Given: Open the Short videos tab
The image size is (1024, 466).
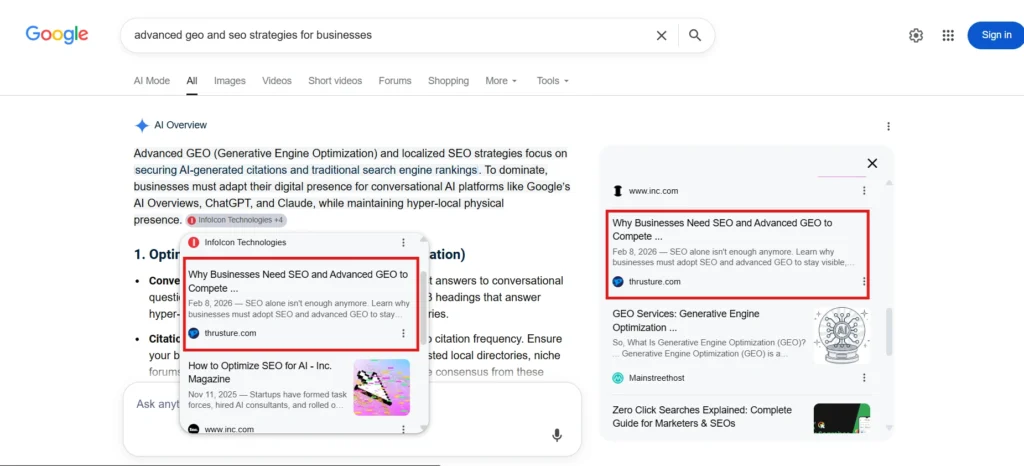Looking at the screenshot, I should point(335,81).
